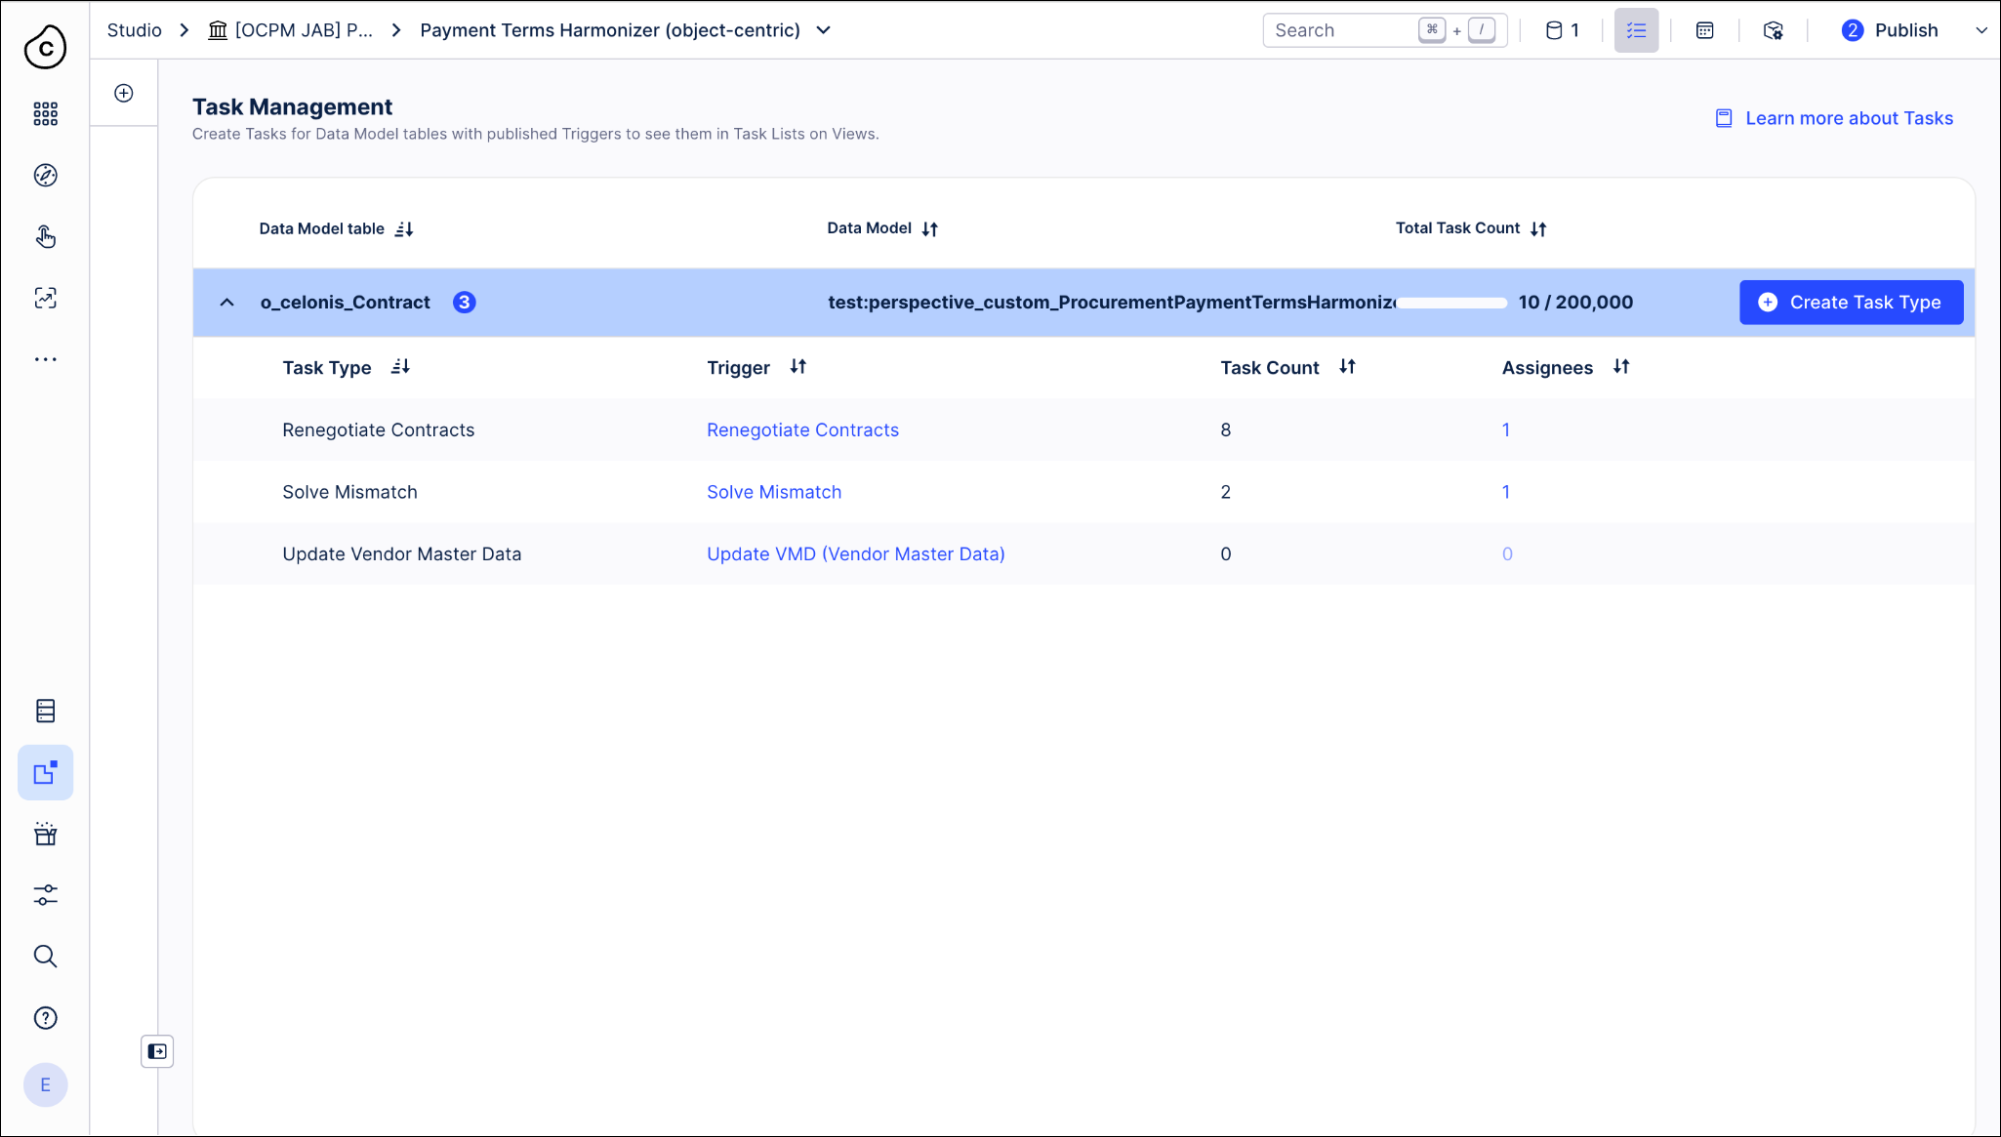
Task: Open the magnifier search icon in sidebar
Action: coord(45,956)
